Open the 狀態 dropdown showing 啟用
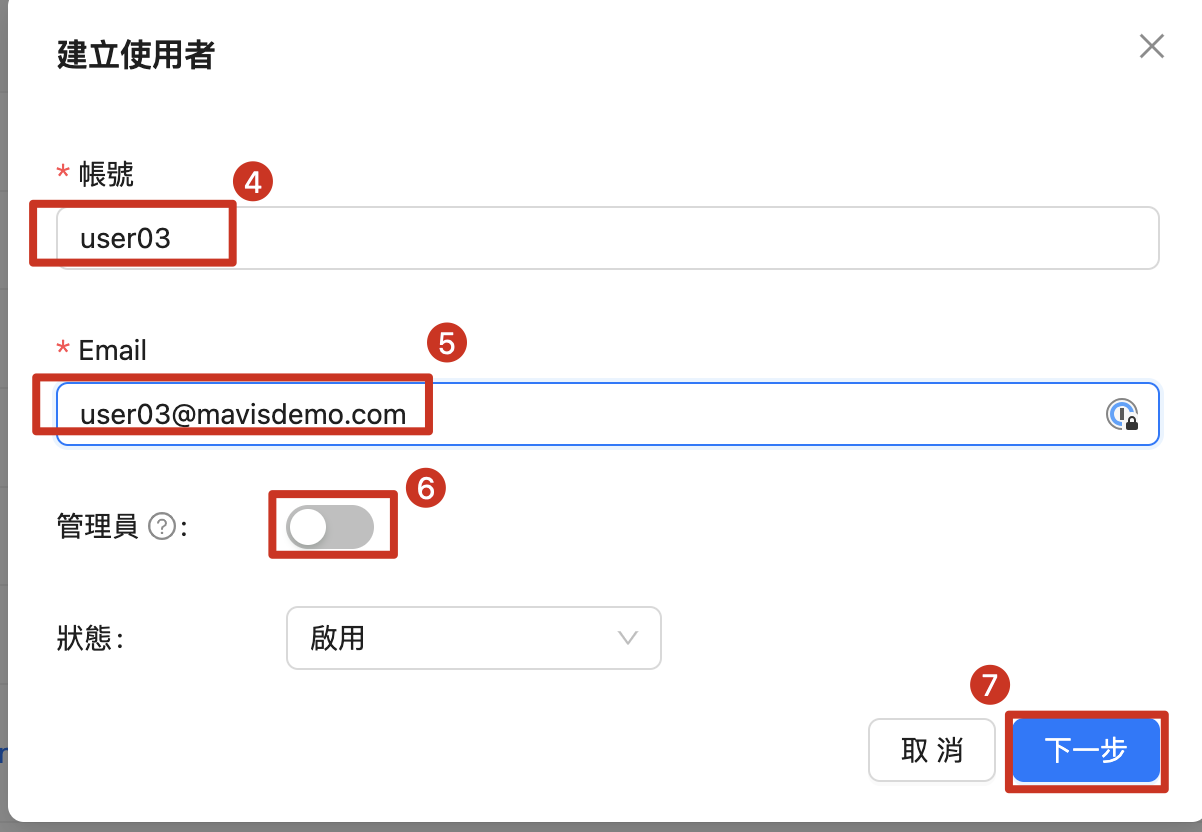 473,638
